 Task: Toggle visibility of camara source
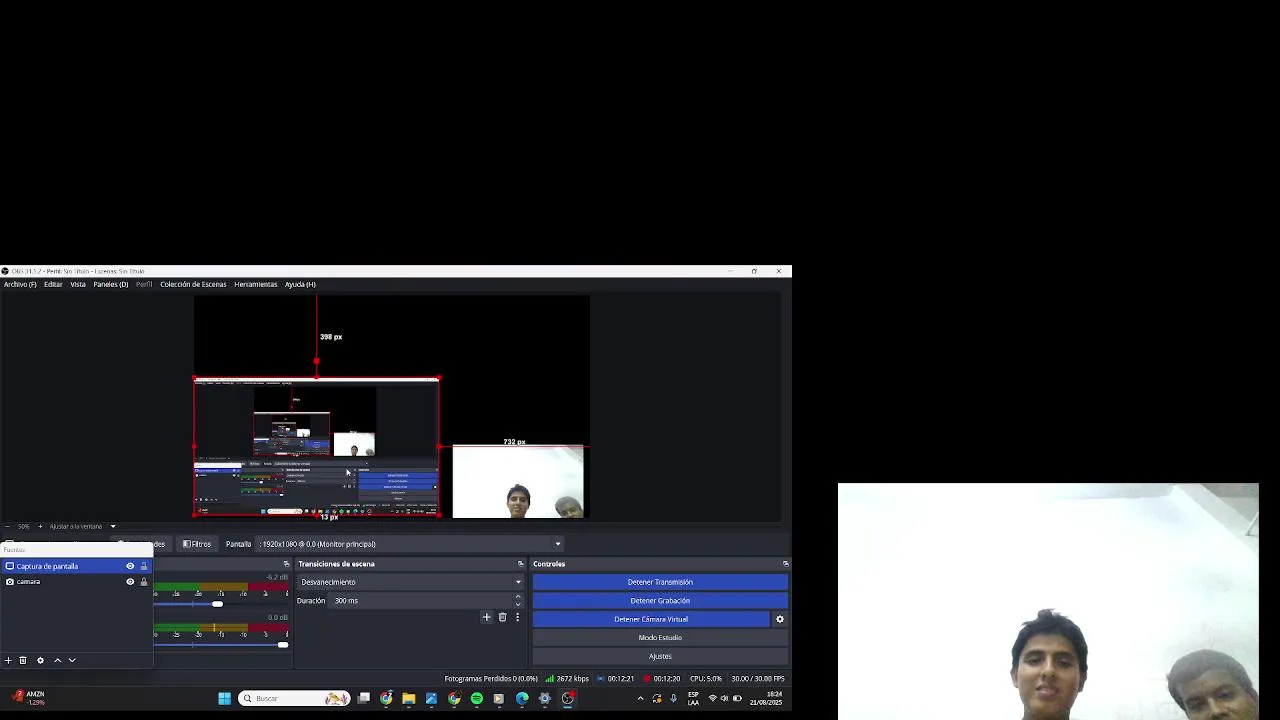[130, 582]
